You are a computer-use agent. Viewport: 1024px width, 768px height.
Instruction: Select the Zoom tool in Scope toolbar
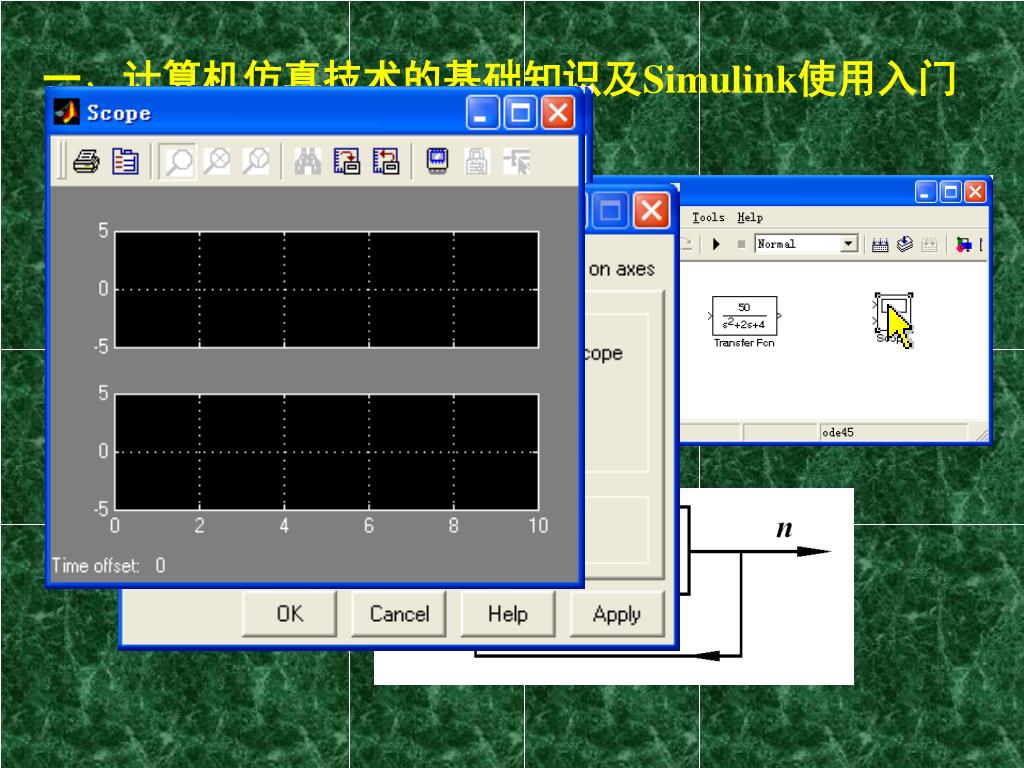coord(178,161)
